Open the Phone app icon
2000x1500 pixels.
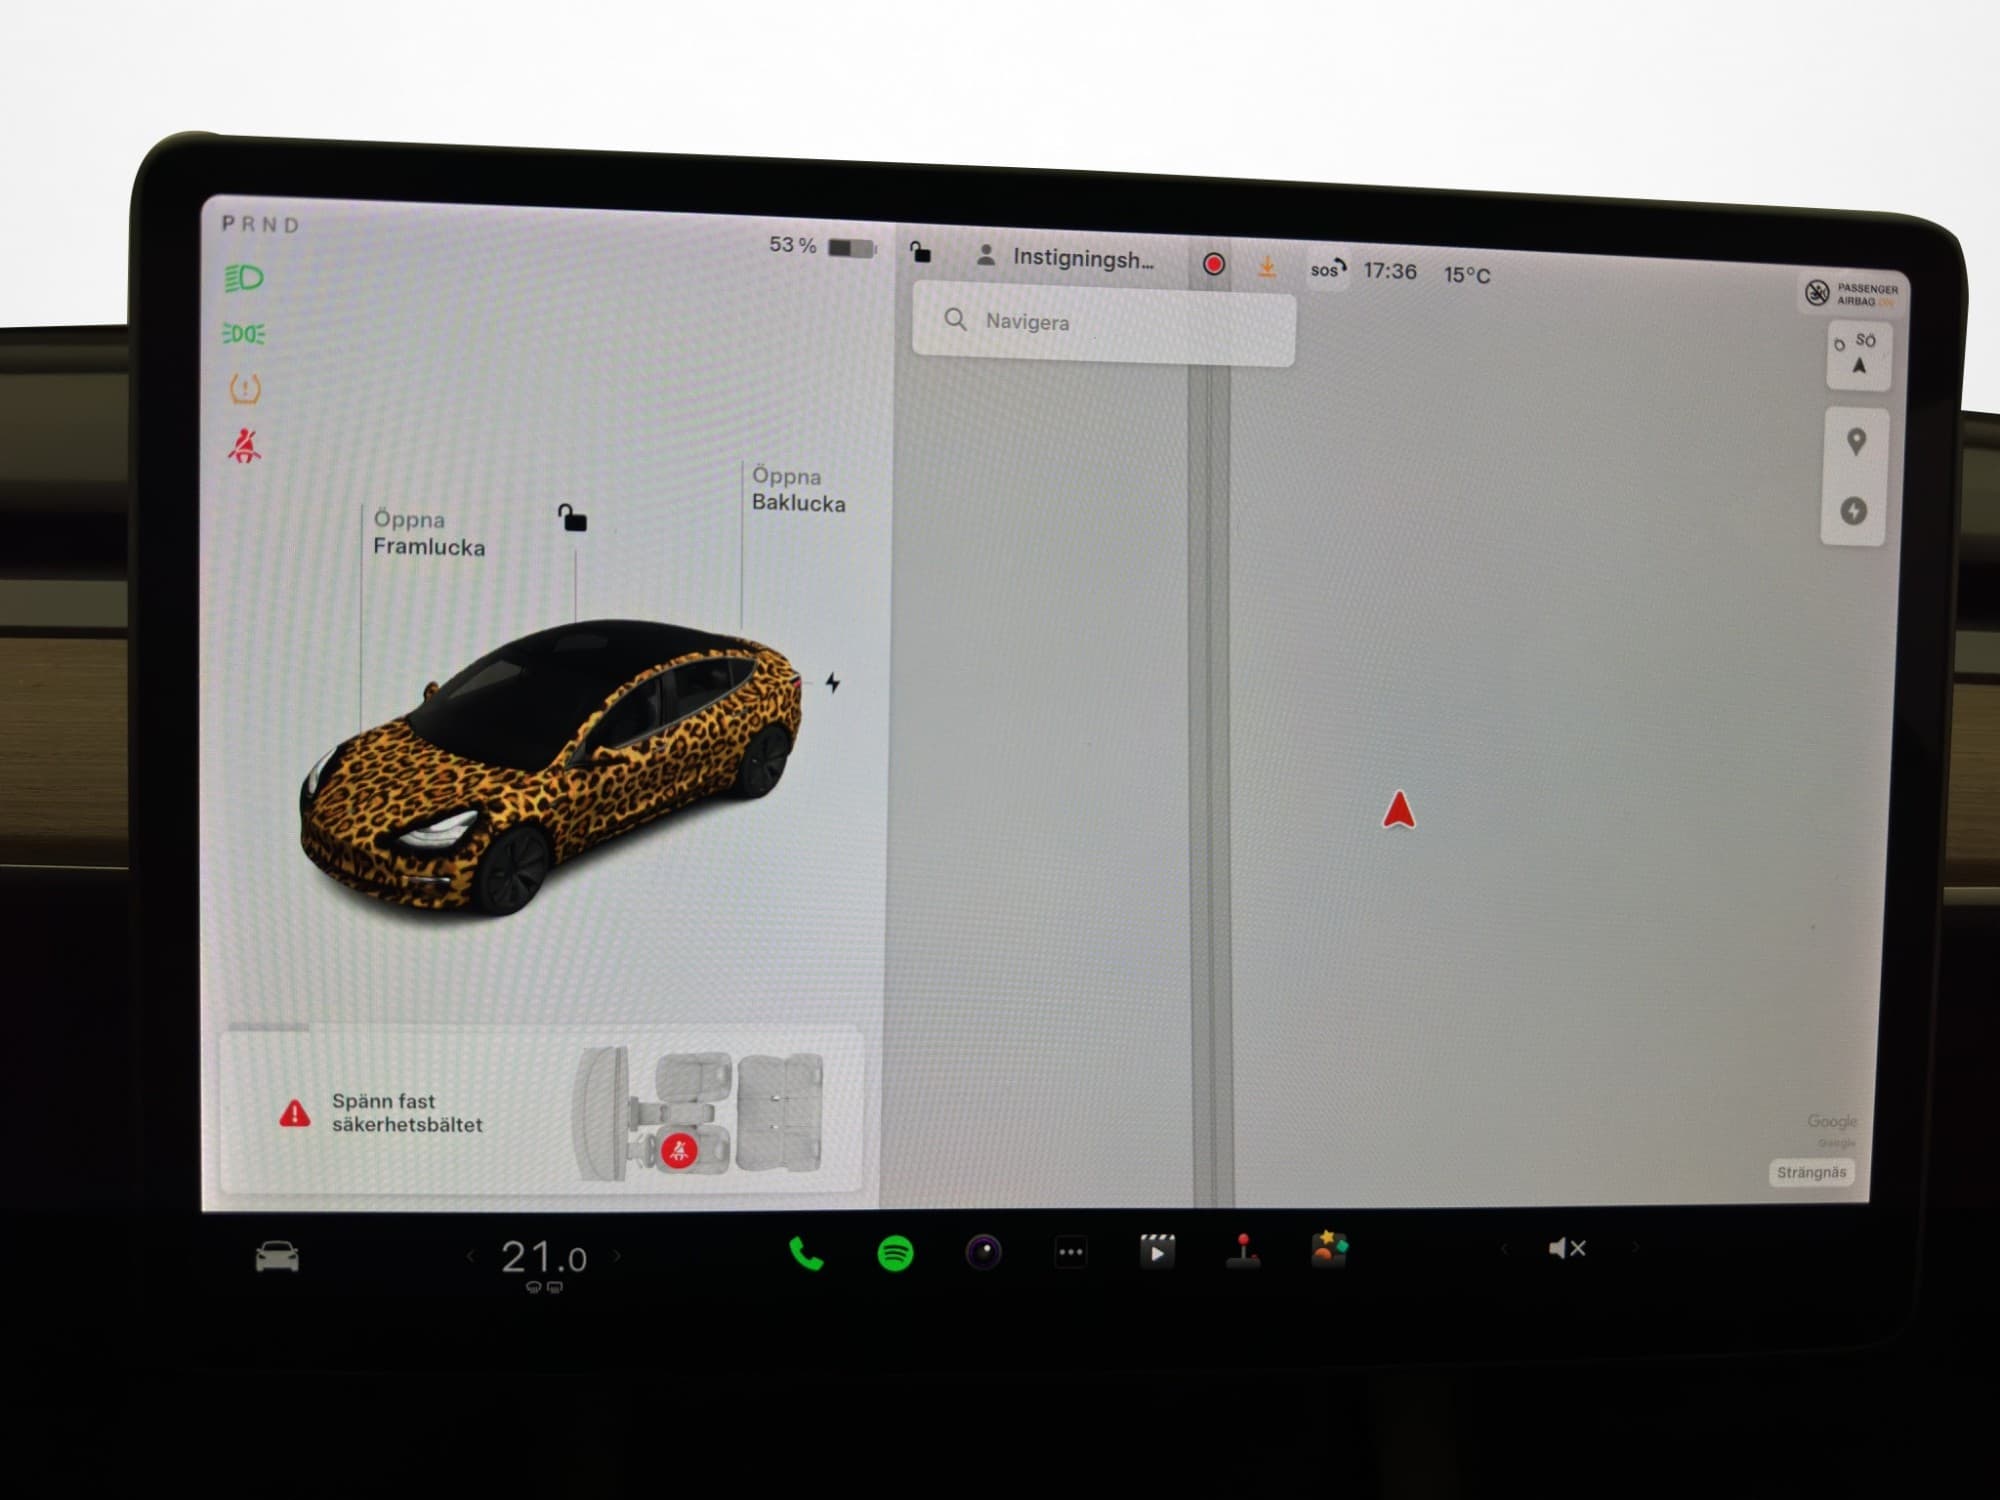click(806, 1253)
